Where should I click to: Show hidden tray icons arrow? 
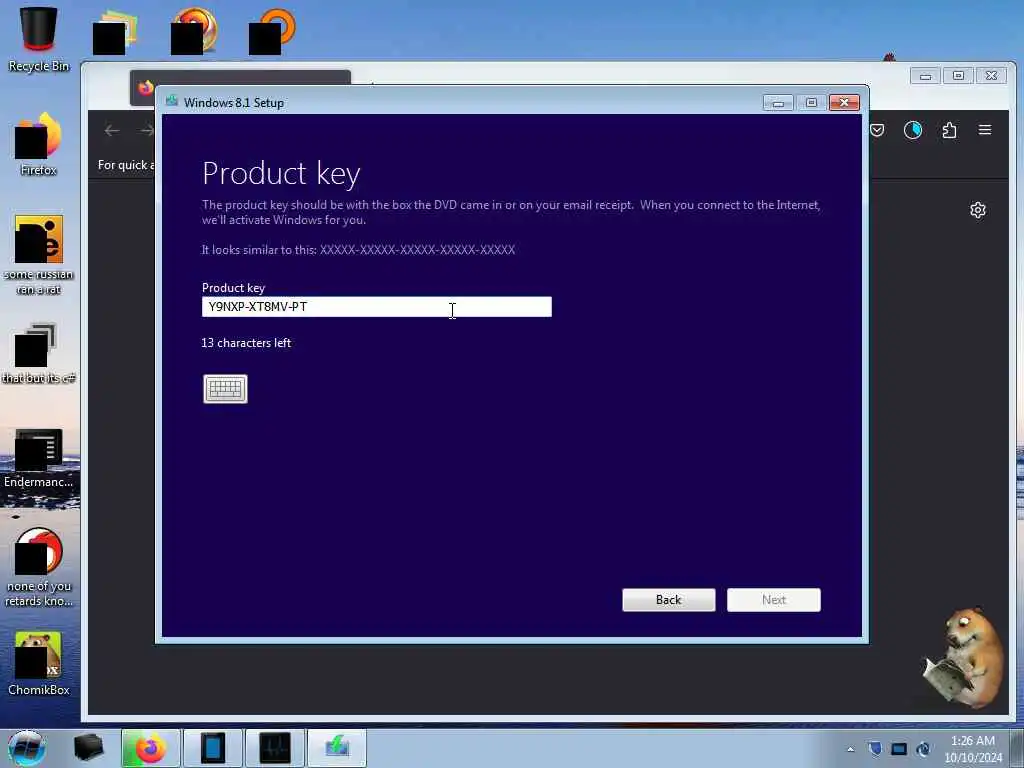click(850, 749)
